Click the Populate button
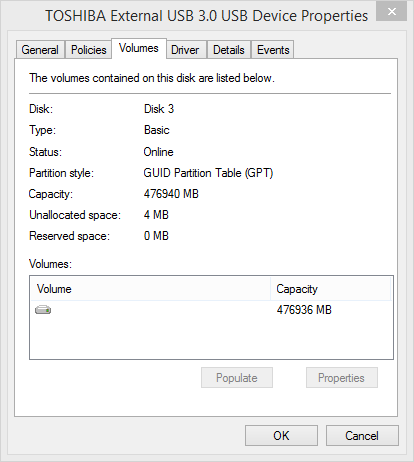 tap(237, 378)
